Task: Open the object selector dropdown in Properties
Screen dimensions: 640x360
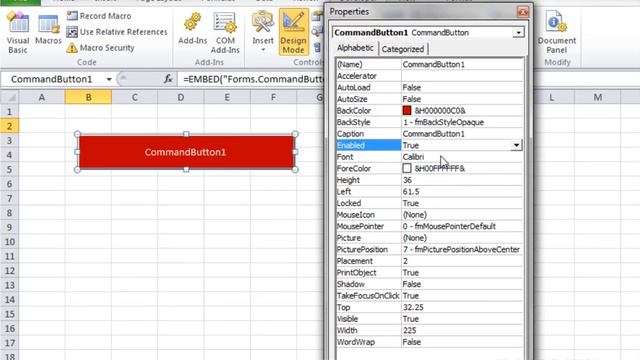Action: coord(518,33)
